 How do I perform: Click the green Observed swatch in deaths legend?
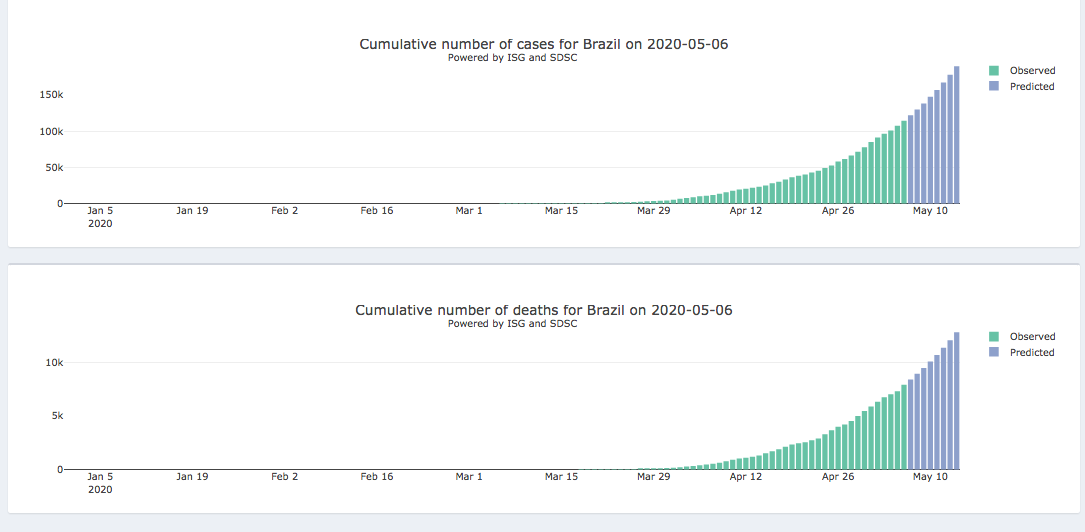(994, 337)
